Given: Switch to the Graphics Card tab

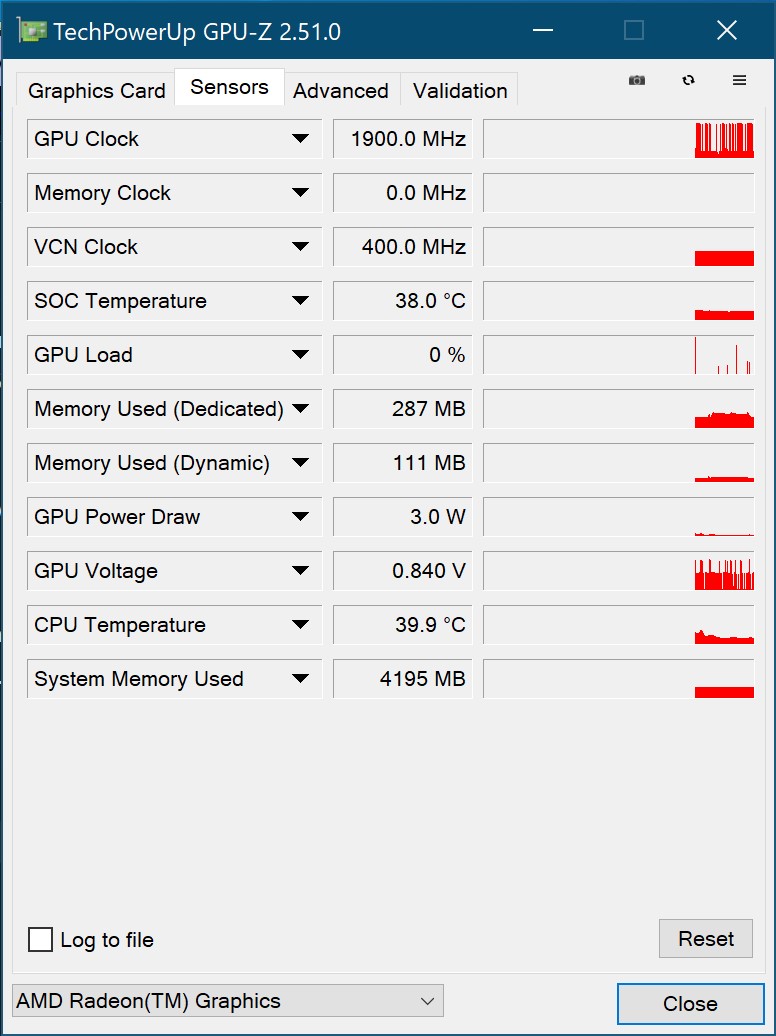Looking at the screenshot, I should (x=96, y=91).
